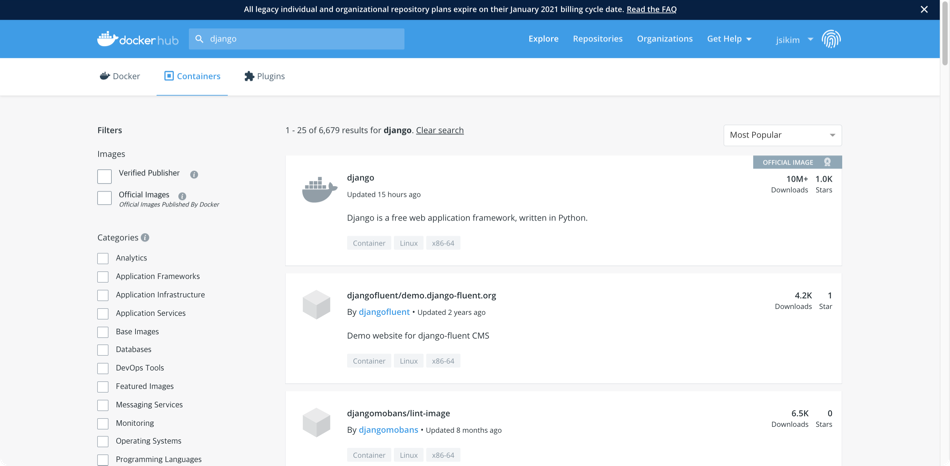The width and height of the screenshot is (950, 466).
Task: Click the Linux tag on django card
Action: pos(409,243)
